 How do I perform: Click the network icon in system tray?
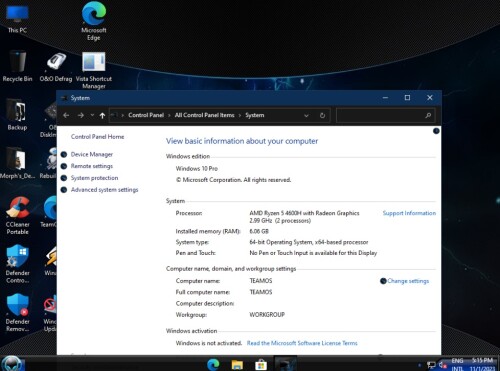tap(431, 365)
